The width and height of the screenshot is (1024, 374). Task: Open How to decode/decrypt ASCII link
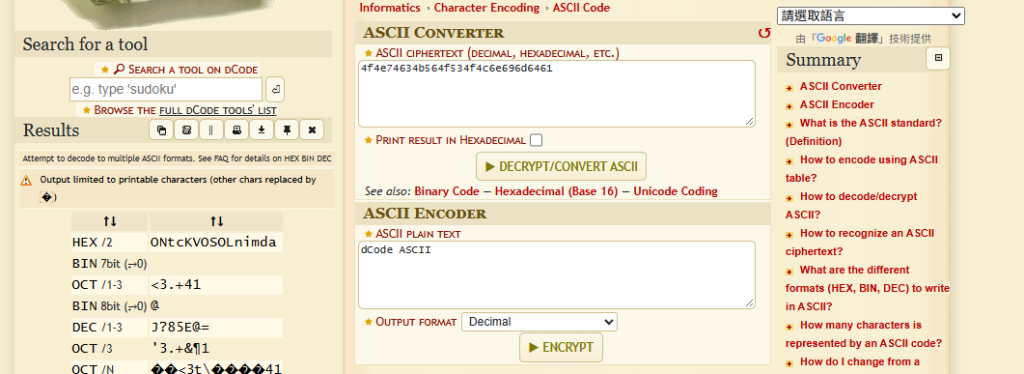[x=851, y=205]
